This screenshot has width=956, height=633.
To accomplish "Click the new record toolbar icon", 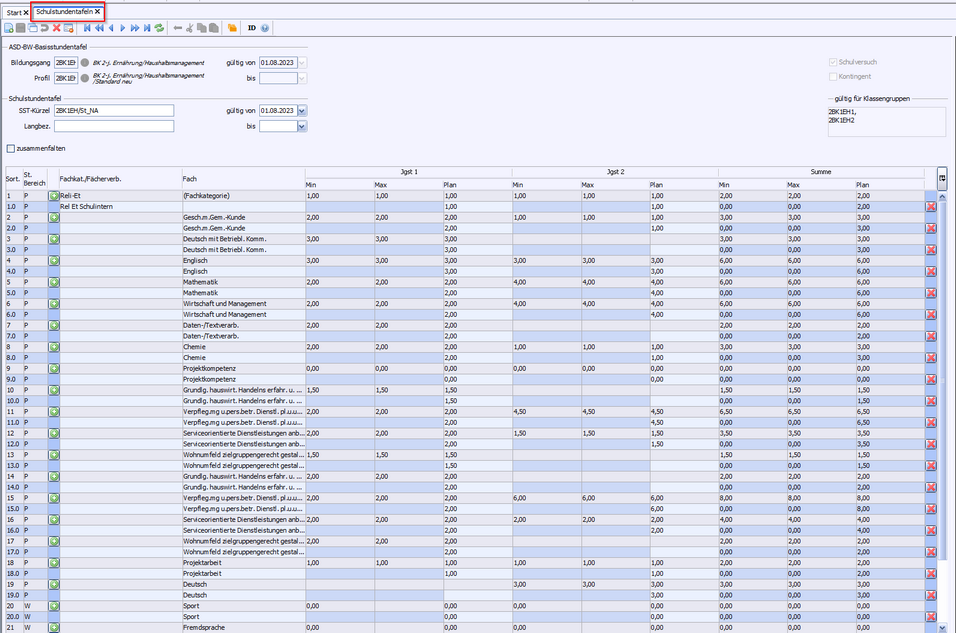I will pyautogui.click(x=9, y=28).
